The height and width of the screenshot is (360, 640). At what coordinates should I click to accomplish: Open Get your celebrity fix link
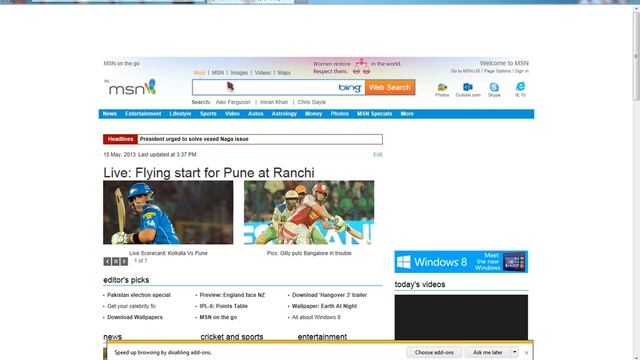coord(131,306)
